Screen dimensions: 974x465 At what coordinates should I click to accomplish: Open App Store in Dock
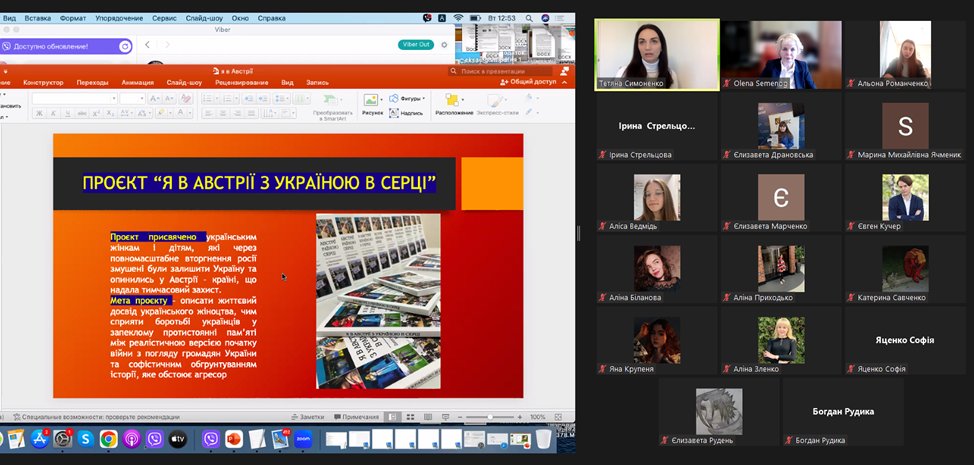[39, 439]
